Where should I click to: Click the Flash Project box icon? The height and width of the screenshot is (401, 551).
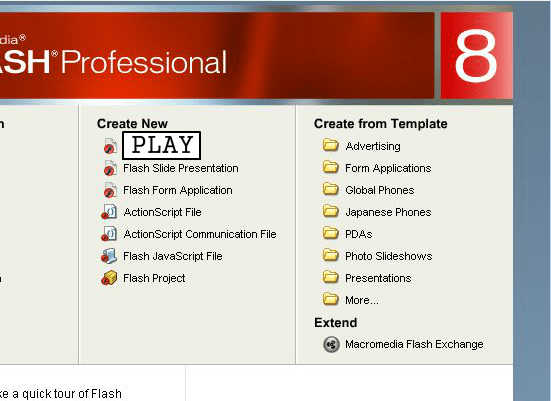click(109, 278)
